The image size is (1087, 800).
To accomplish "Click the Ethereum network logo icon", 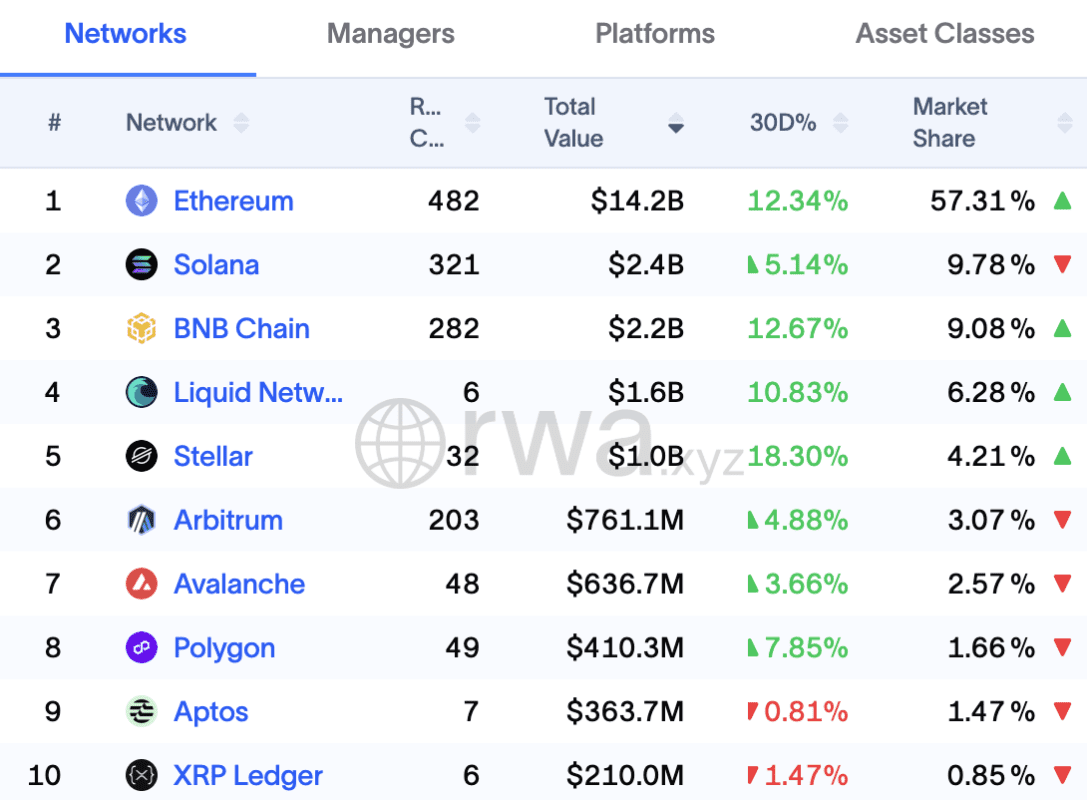I will click(142, 201).
